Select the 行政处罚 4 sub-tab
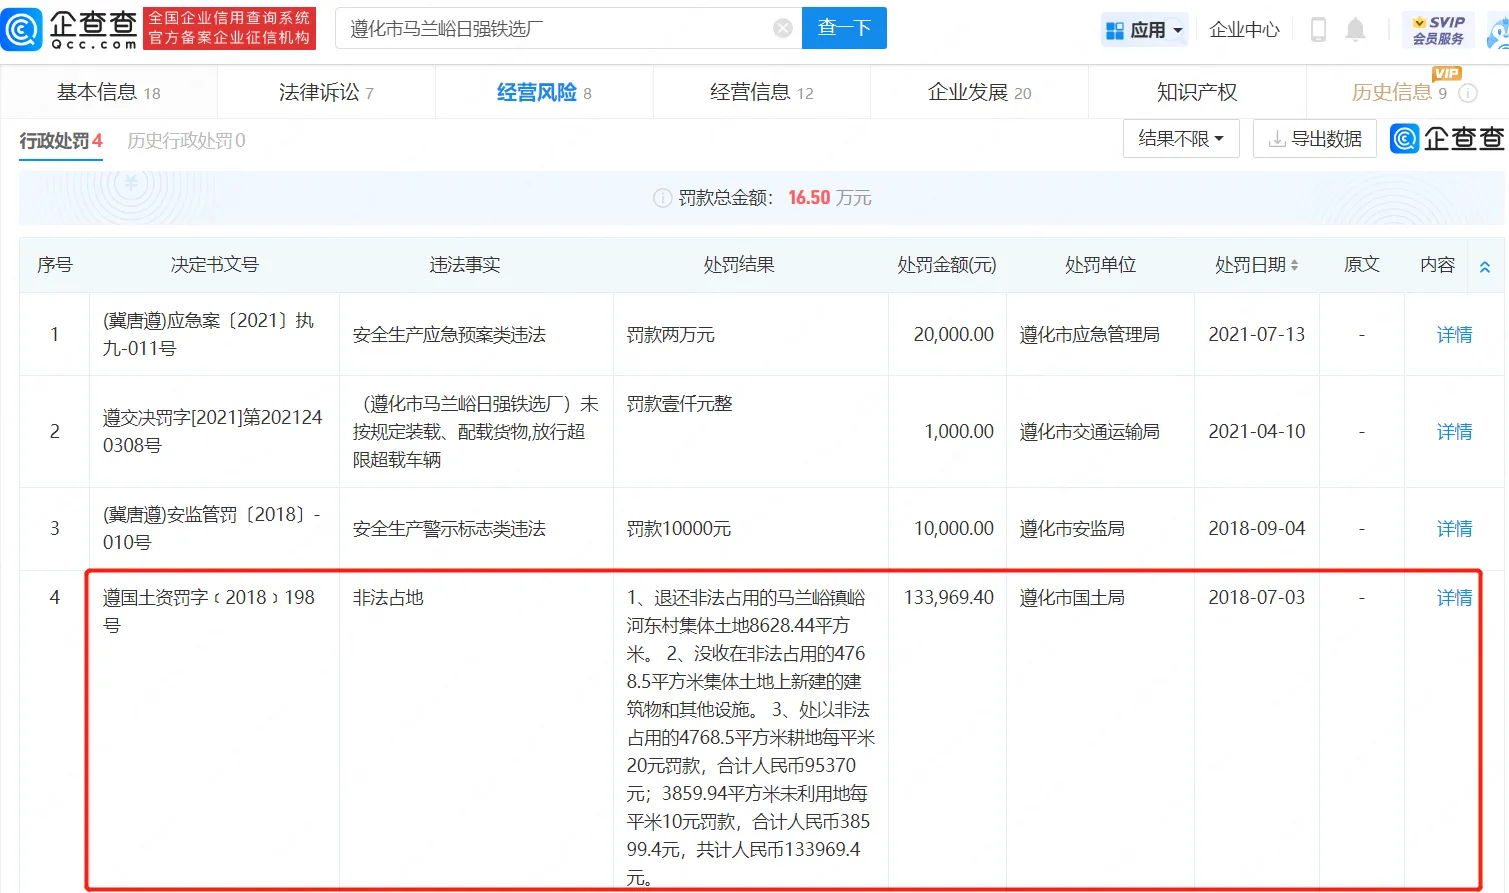Viewport: 1509px width, 893px height. [x=61, y=141]
